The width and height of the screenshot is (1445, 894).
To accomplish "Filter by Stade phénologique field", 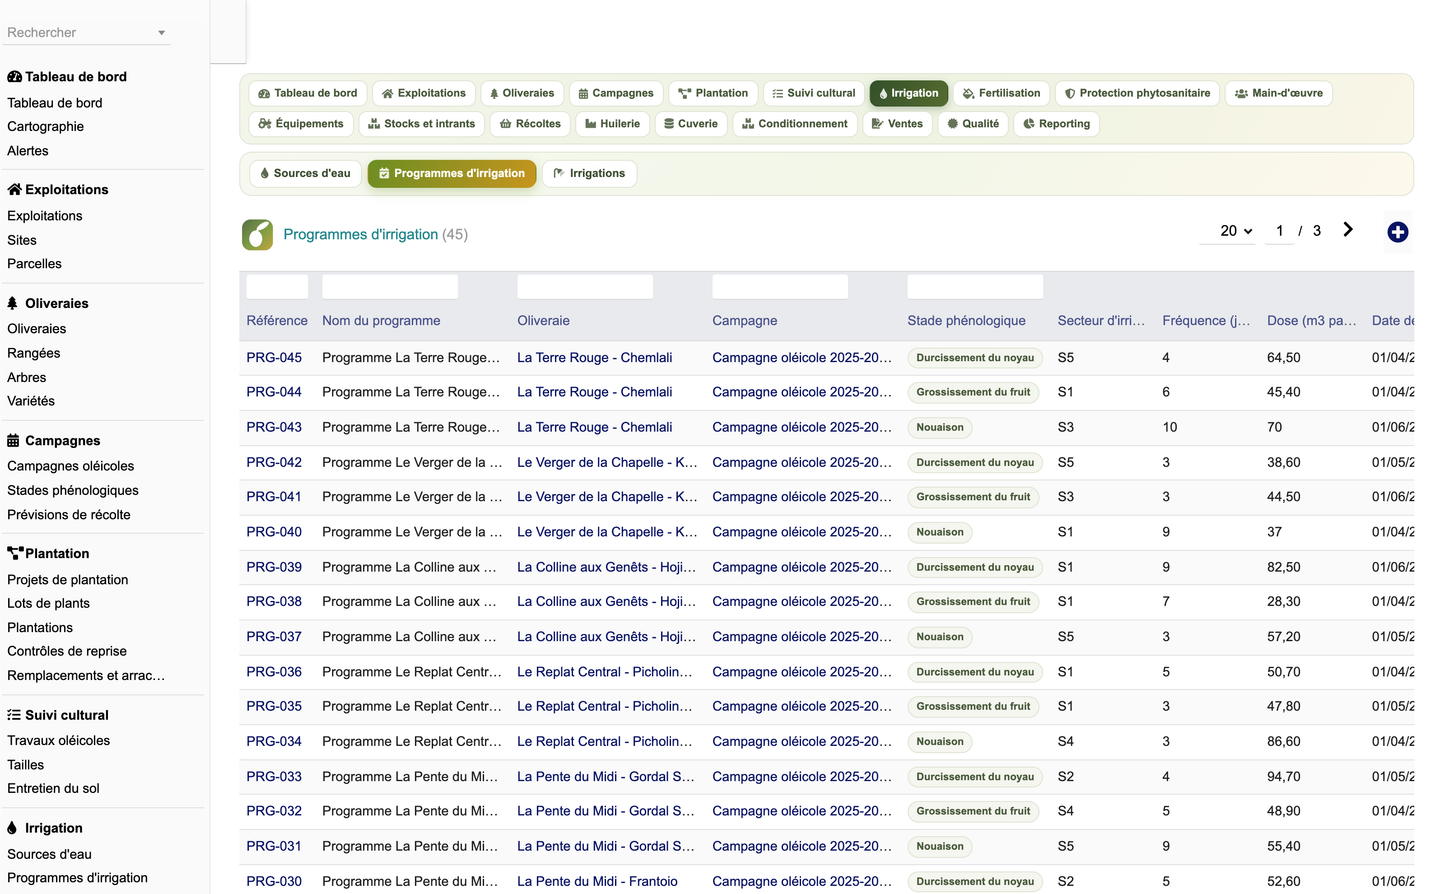I will point(975,286).
